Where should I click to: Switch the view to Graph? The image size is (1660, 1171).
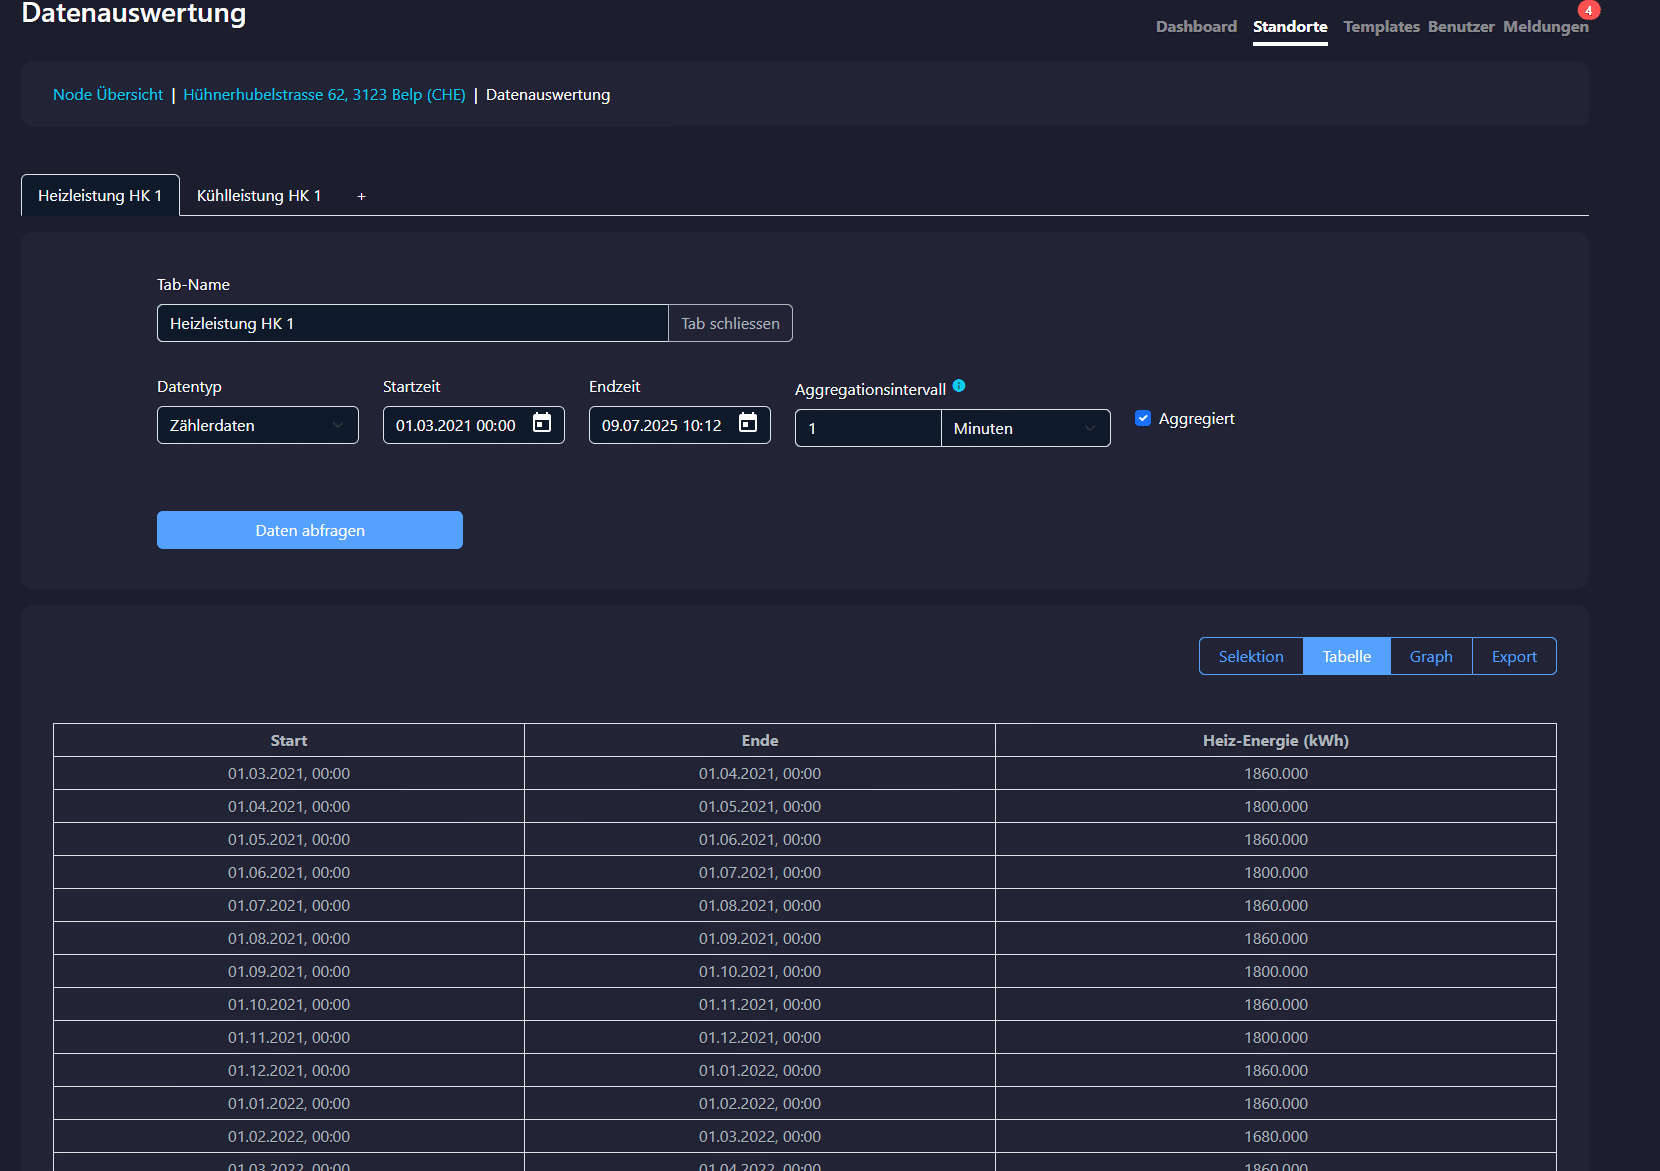[x=1430, y=656]
